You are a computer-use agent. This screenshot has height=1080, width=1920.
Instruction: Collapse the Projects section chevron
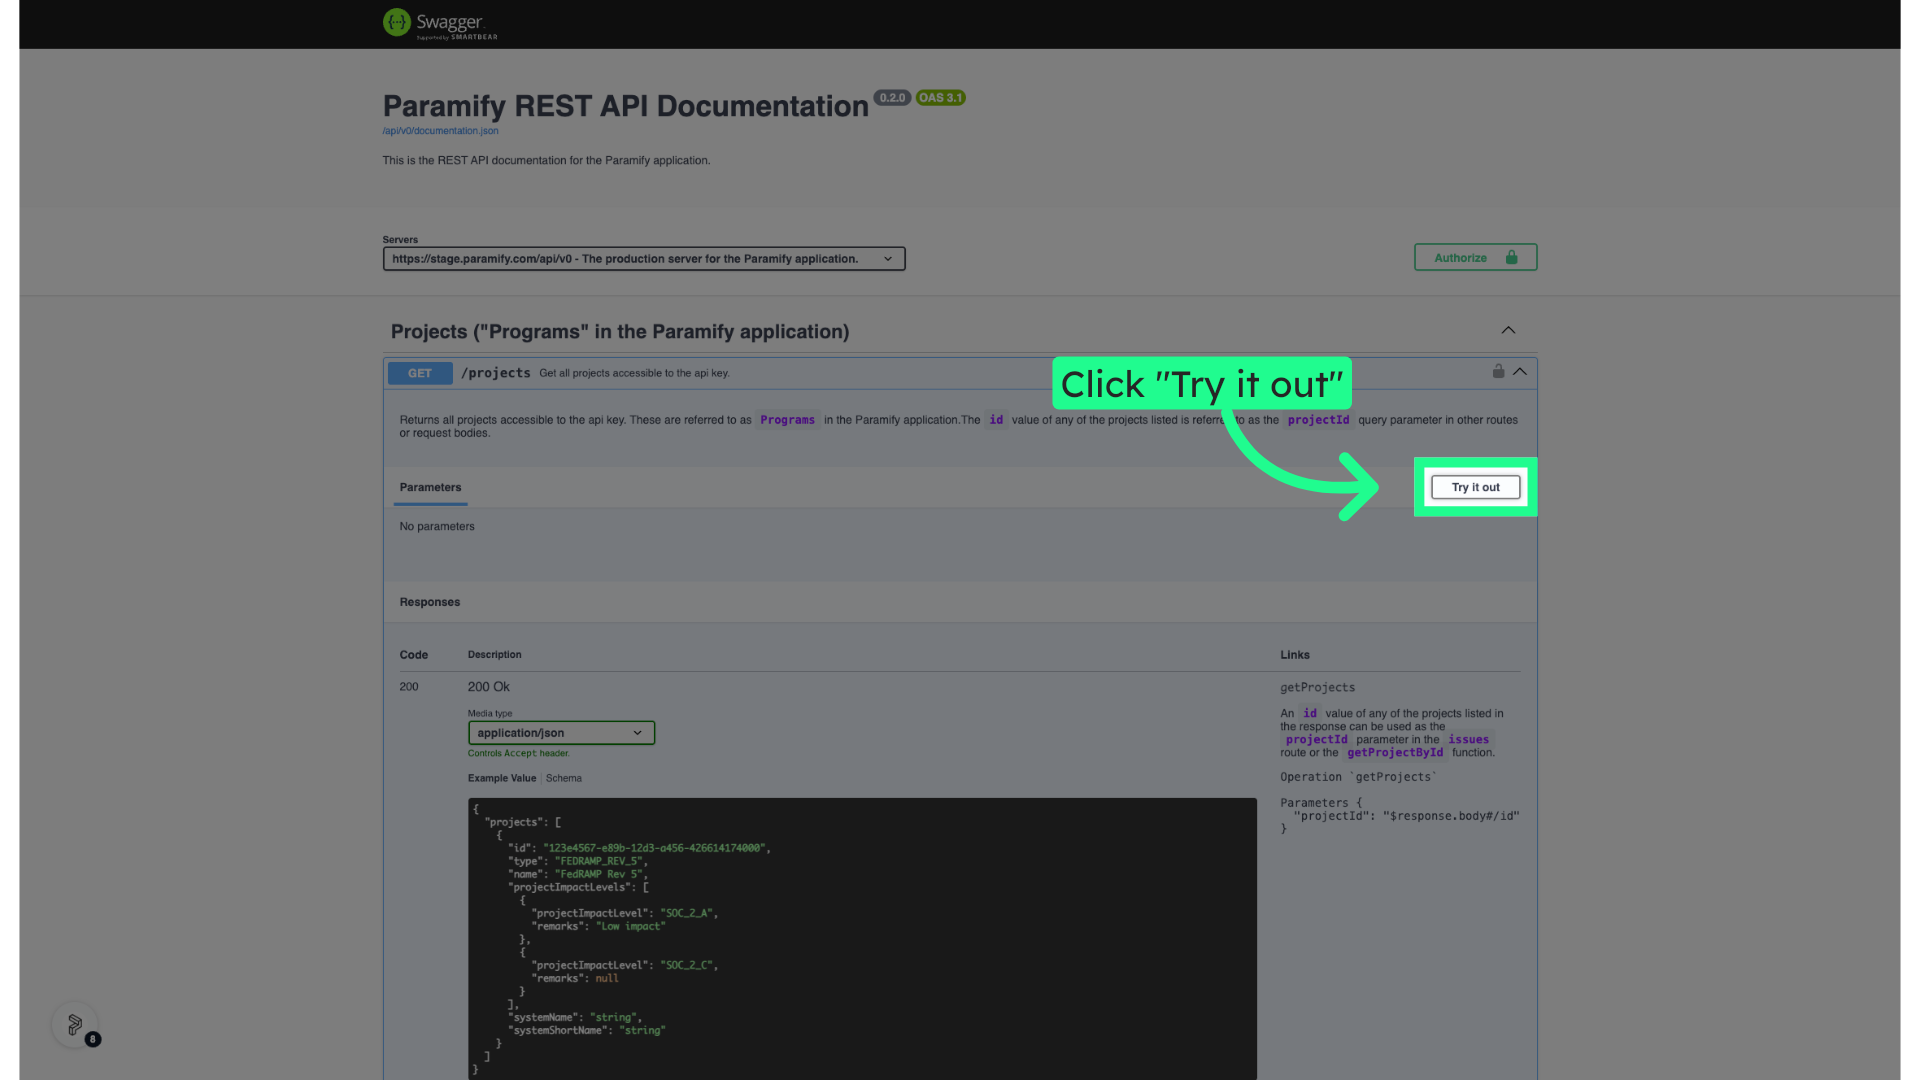[x=1508, y=330]
